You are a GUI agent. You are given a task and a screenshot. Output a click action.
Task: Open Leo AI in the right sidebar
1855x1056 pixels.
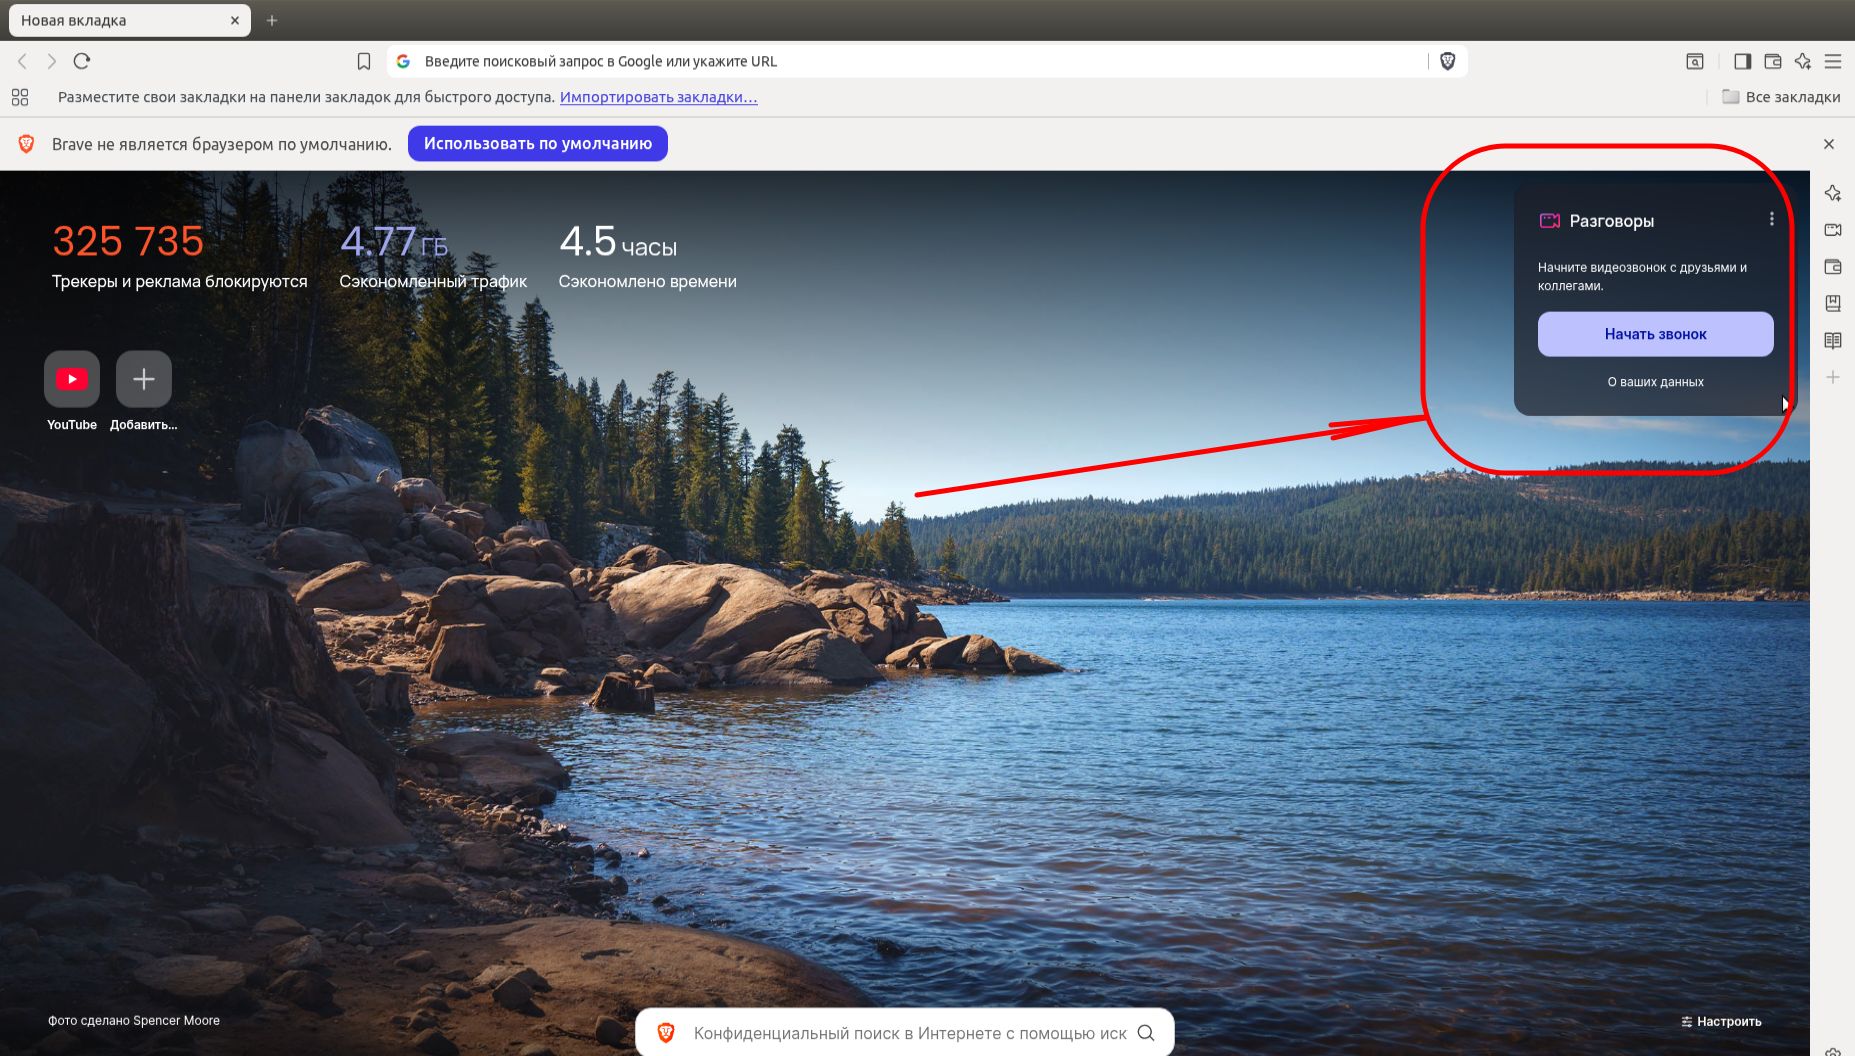(x=1833, y=193)
